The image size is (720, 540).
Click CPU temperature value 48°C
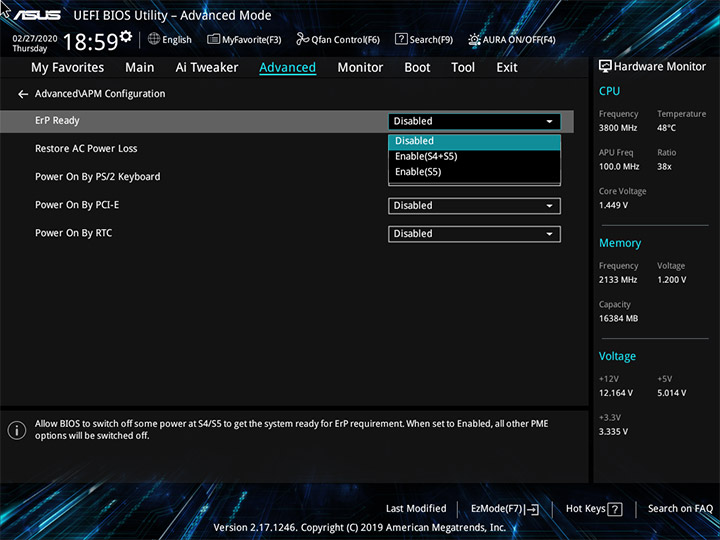coord(666,128)
